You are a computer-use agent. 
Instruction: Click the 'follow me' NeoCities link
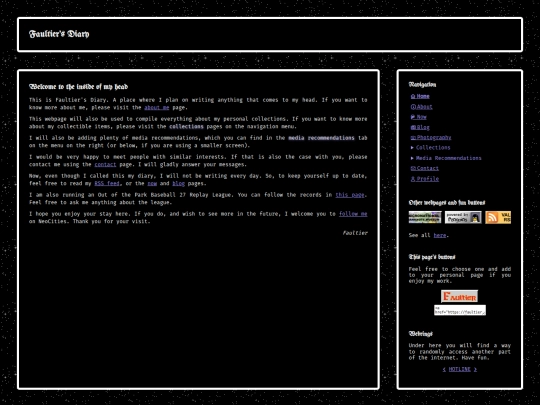tap(353, 214)
